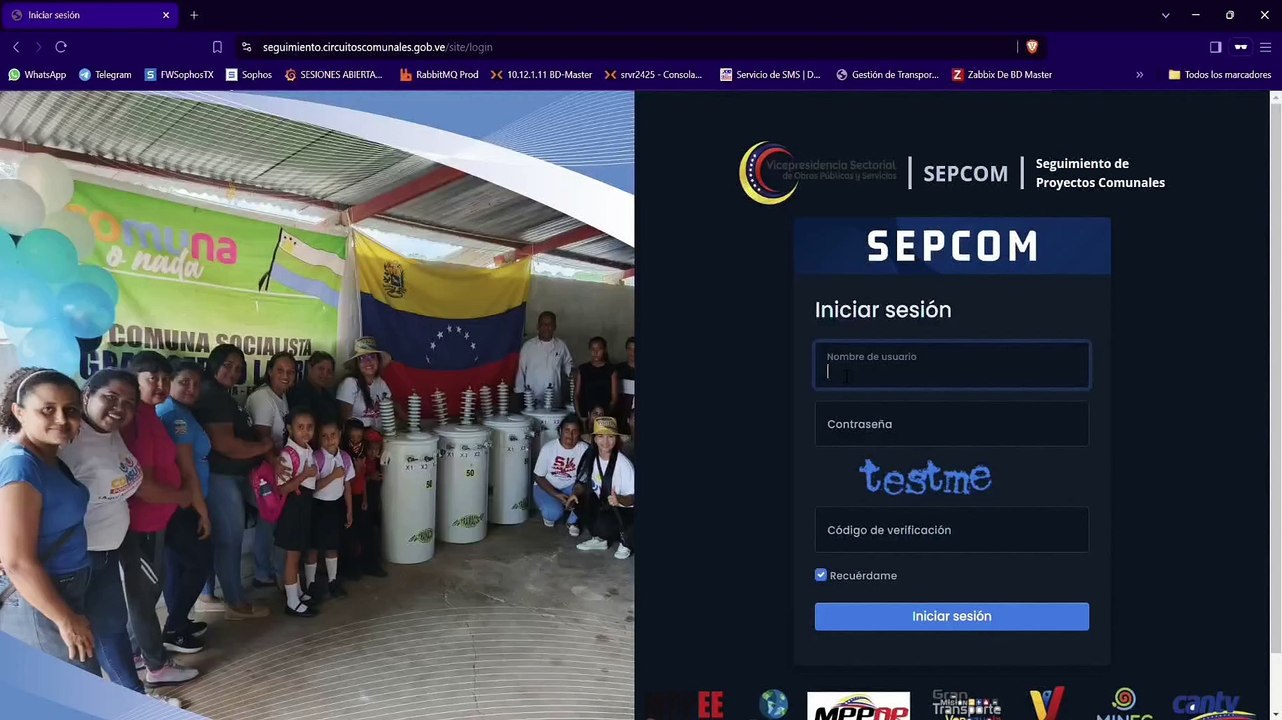Click the Cantv logo in footer
Viewport: 1282px width, 720px height.
[1206, 705]
